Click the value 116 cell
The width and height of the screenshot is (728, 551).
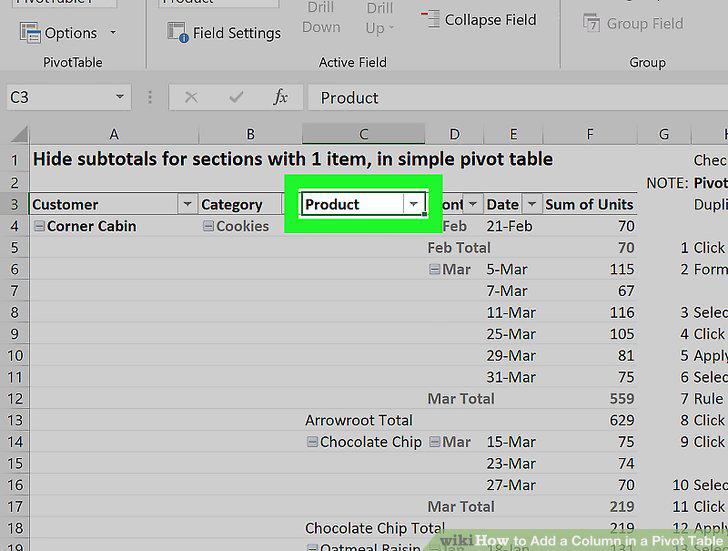pos(622,312)
